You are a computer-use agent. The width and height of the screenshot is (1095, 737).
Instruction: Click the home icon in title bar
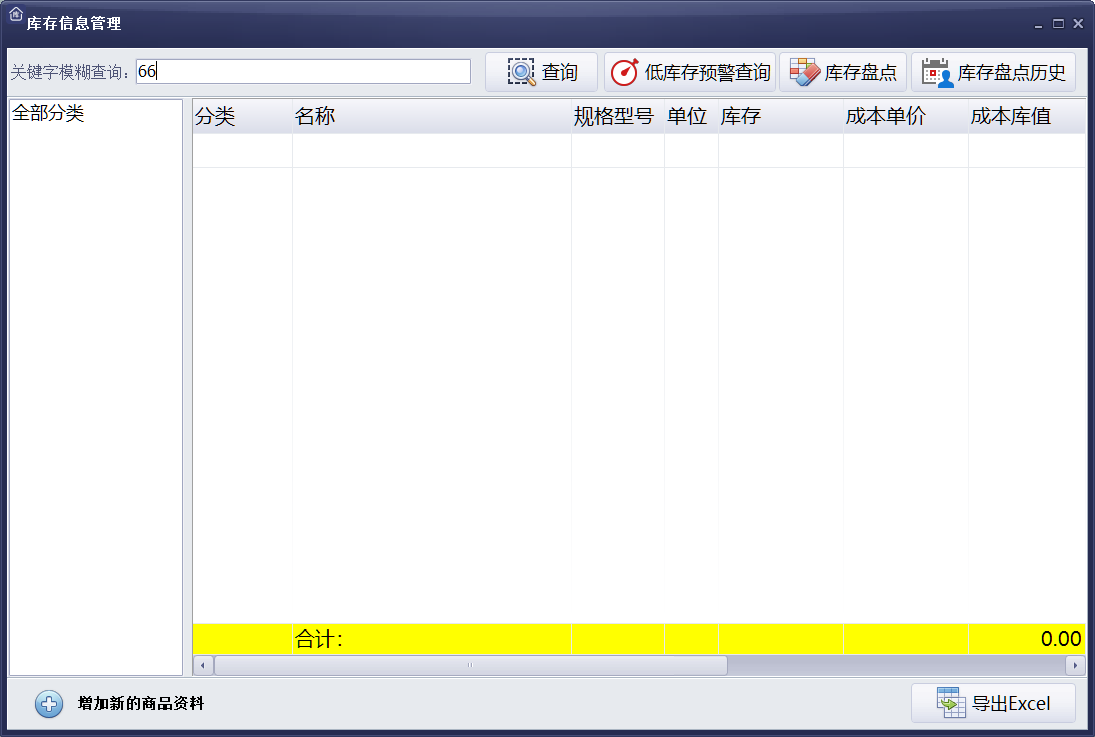pos(15,13)
